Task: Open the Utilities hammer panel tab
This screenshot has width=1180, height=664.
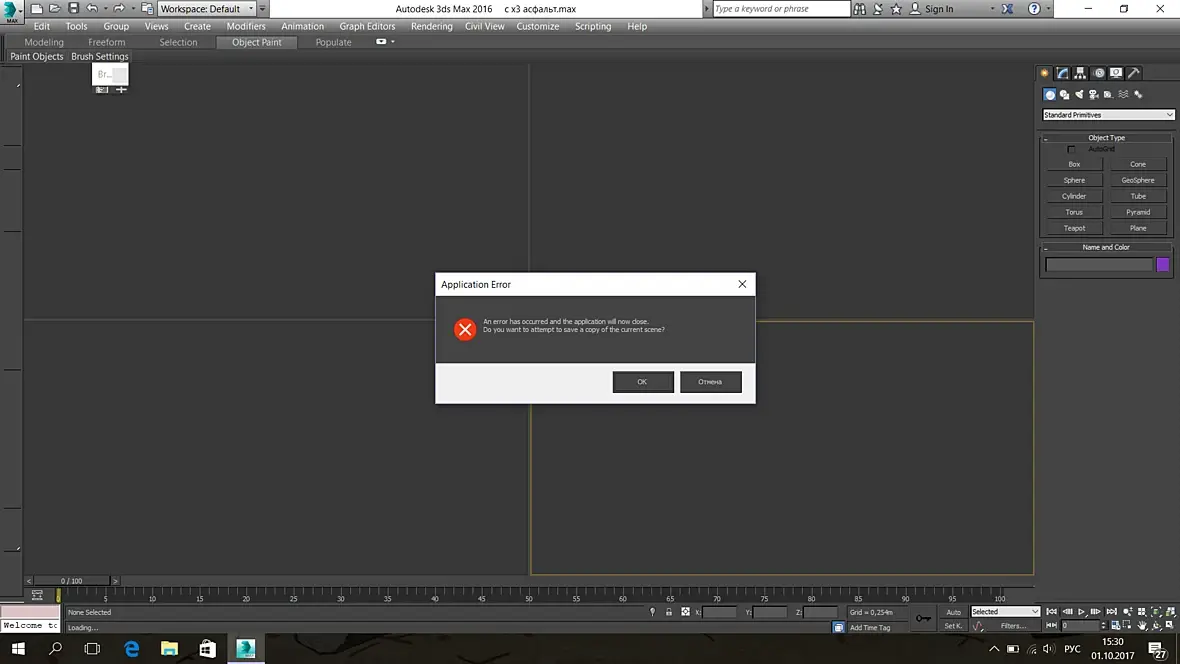Action: (x=1134, y=73)
